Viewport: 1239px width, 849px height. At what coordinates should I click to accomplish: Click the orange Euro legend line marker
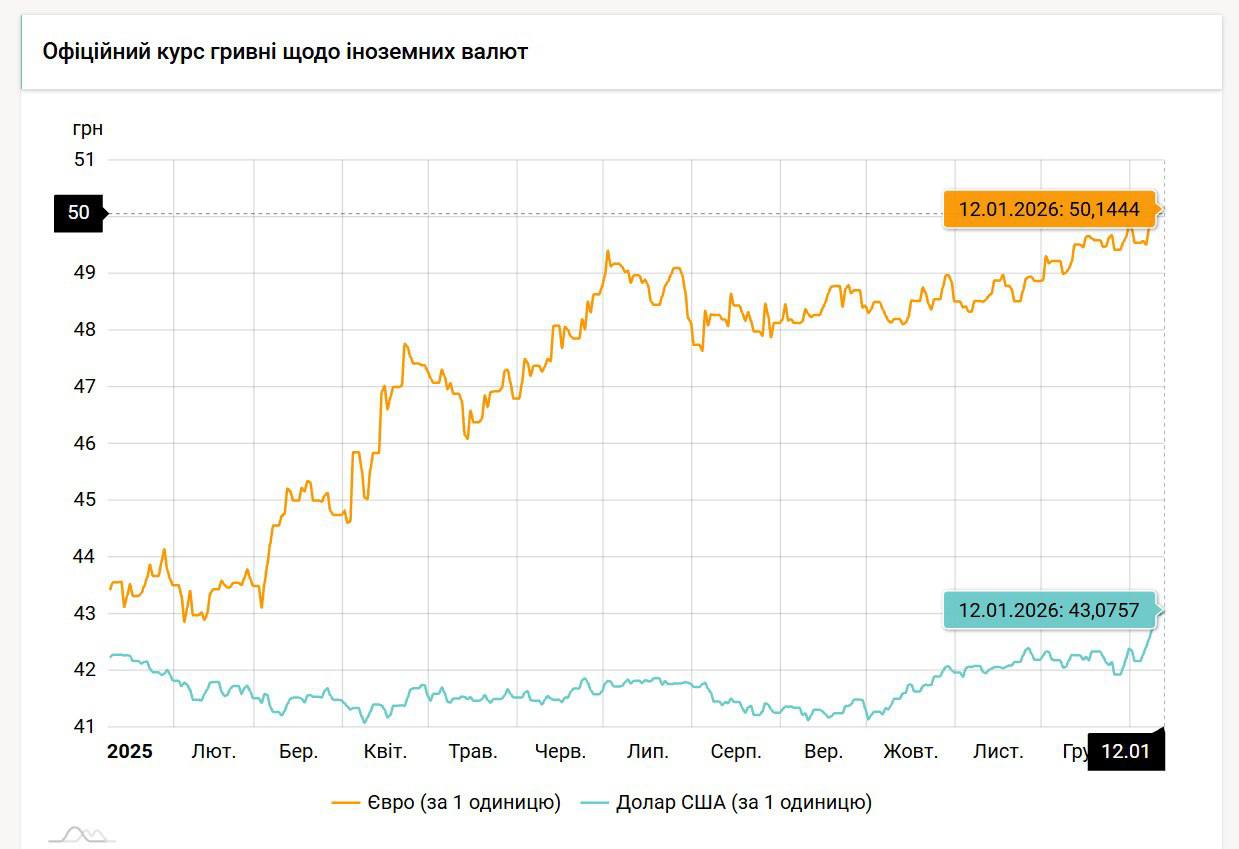346,802
